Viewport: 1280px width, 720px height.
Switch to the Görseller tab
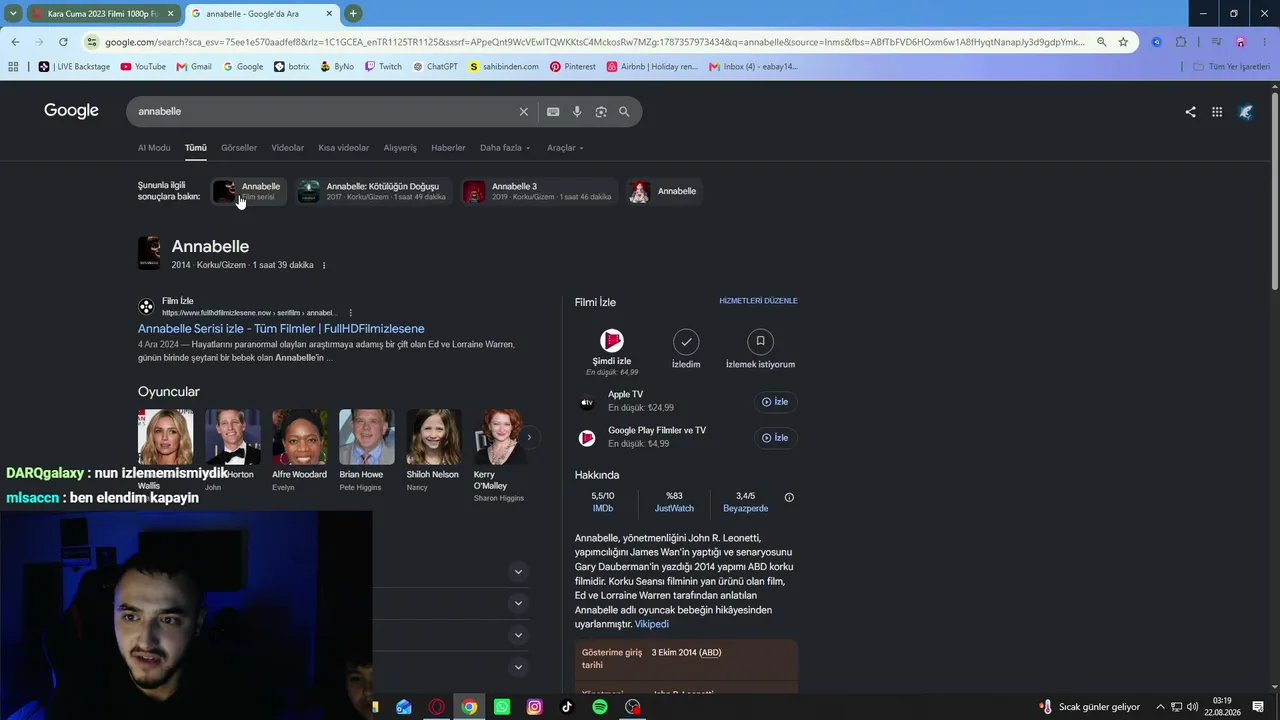[239, 148]
